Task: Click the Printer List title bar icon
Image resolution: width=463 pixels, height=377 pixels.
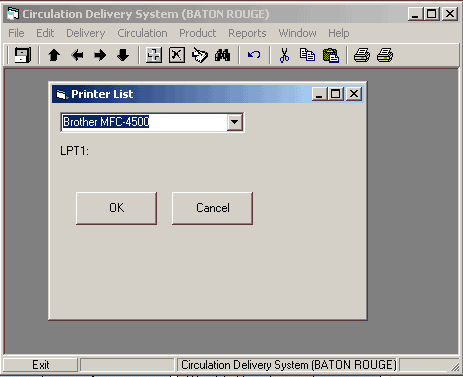Action: coord(61,94)
